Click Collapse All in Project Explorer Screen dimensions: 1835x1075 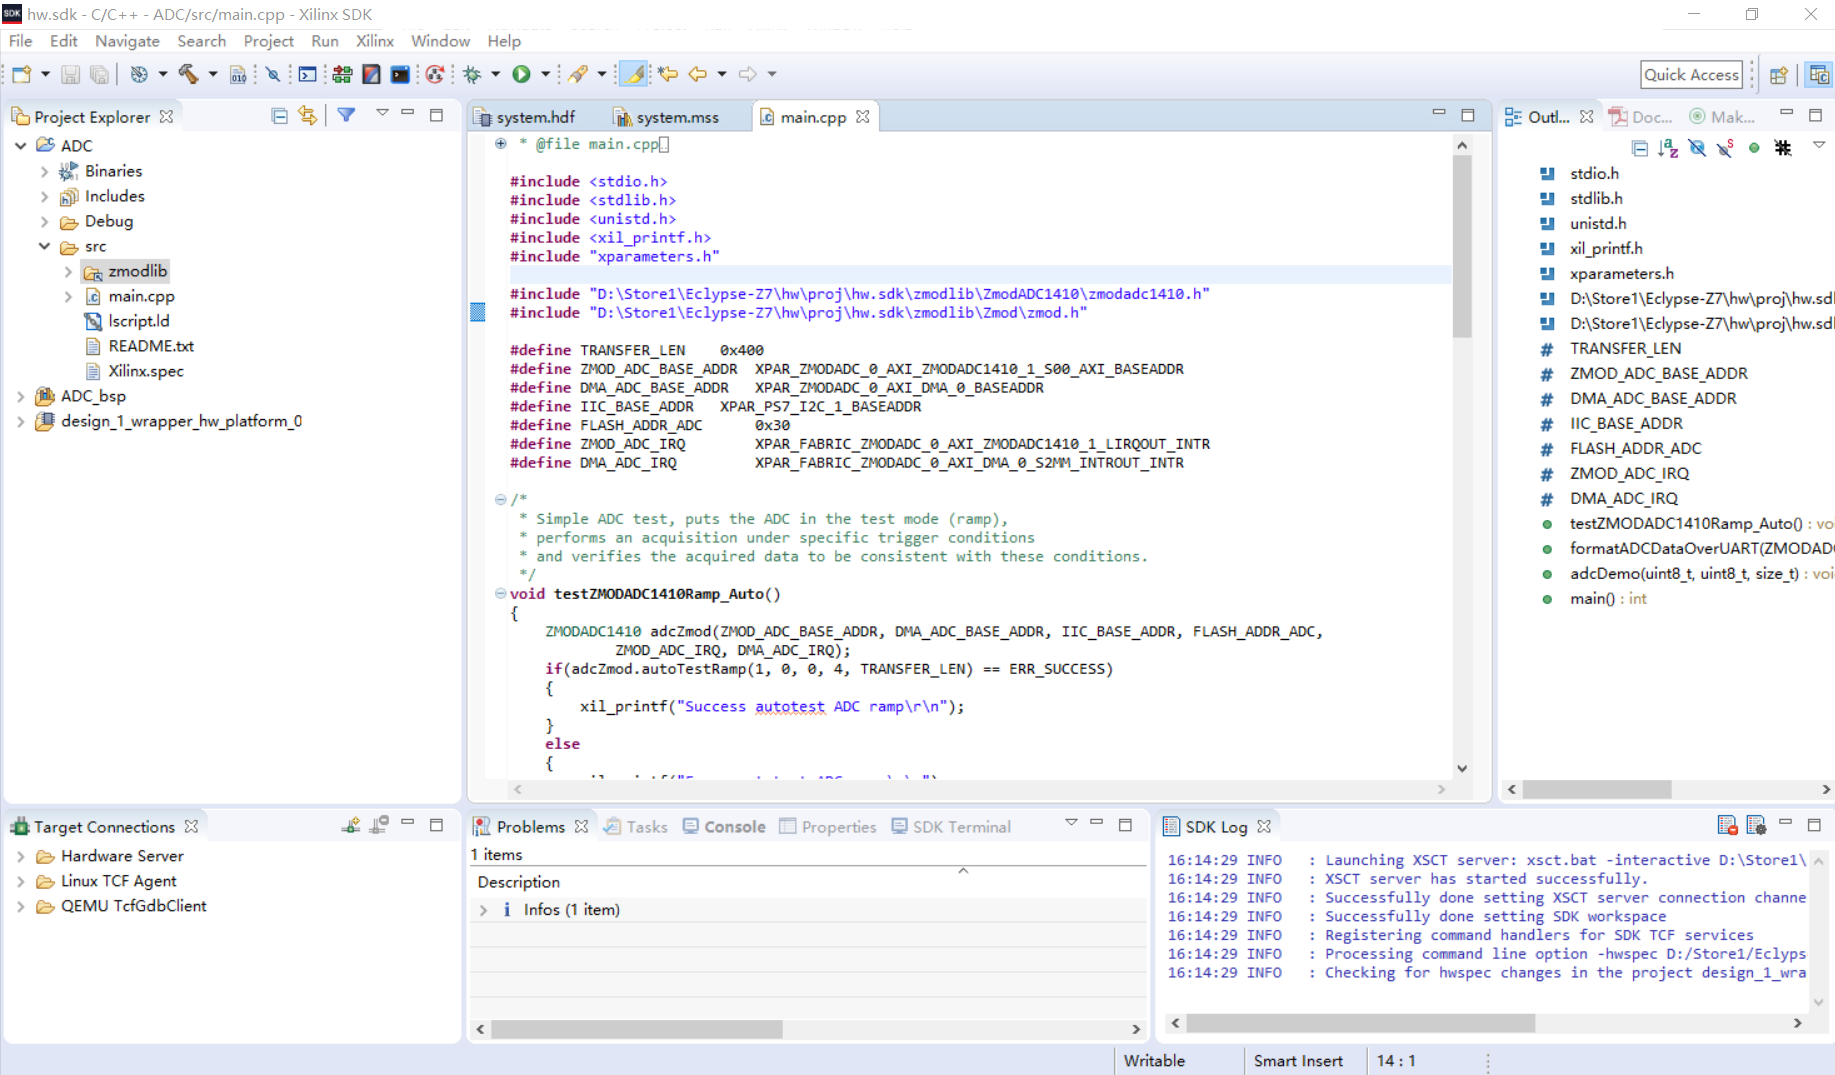click(x=279, y=116)
